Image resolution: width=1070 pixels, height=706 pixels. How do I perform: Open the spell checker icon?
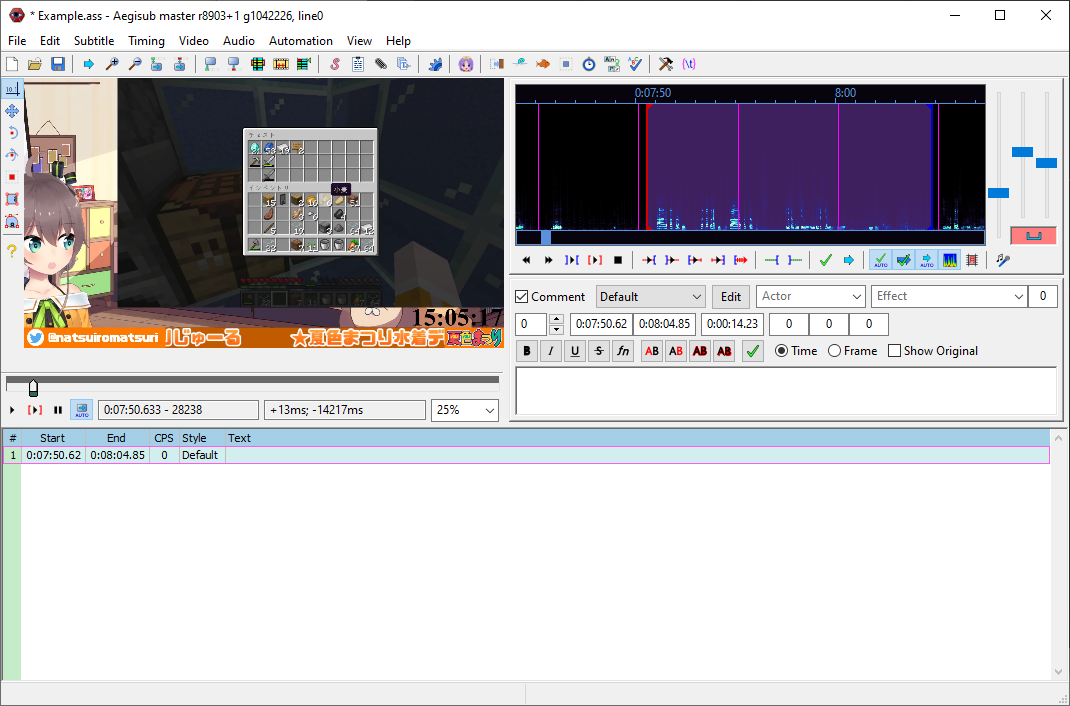[635, 64]
